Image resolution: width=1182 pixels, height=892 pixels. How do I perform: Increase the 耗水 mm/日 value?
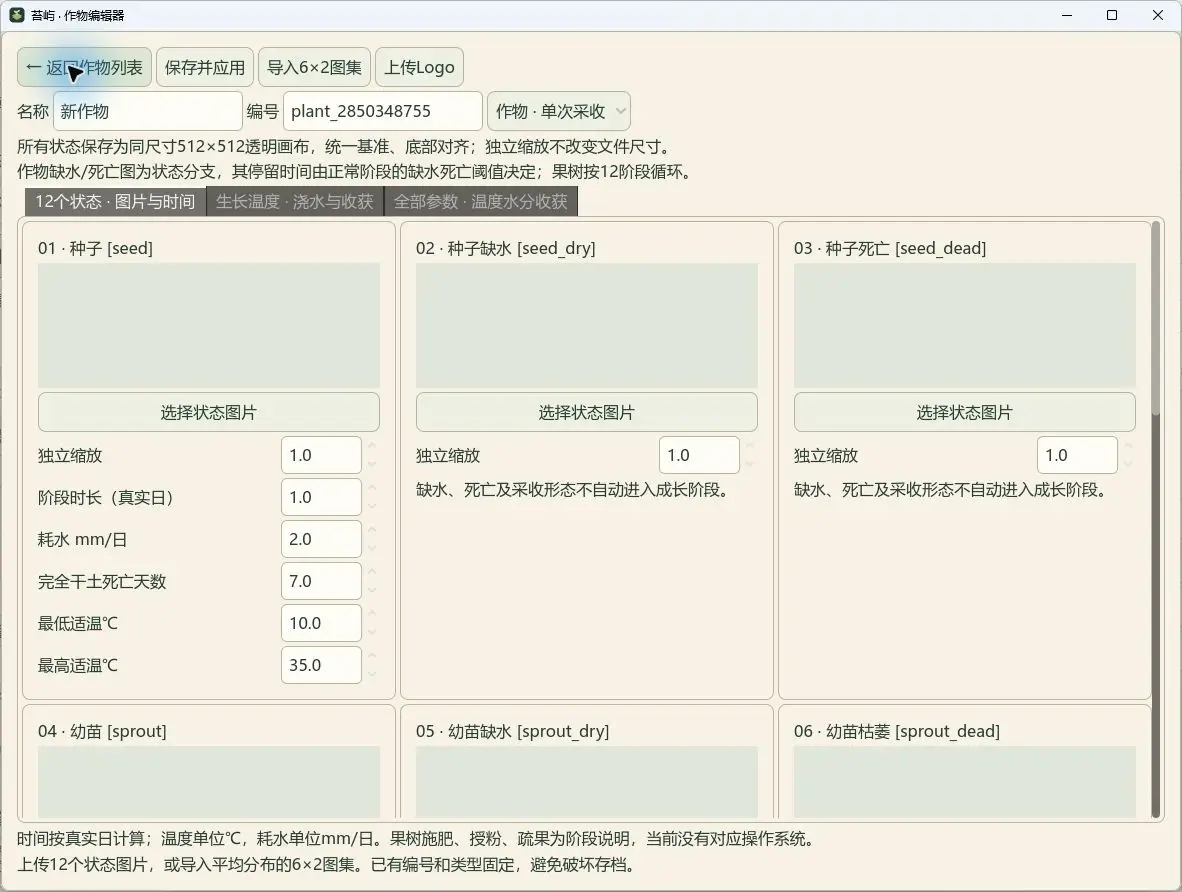(372, 531)
